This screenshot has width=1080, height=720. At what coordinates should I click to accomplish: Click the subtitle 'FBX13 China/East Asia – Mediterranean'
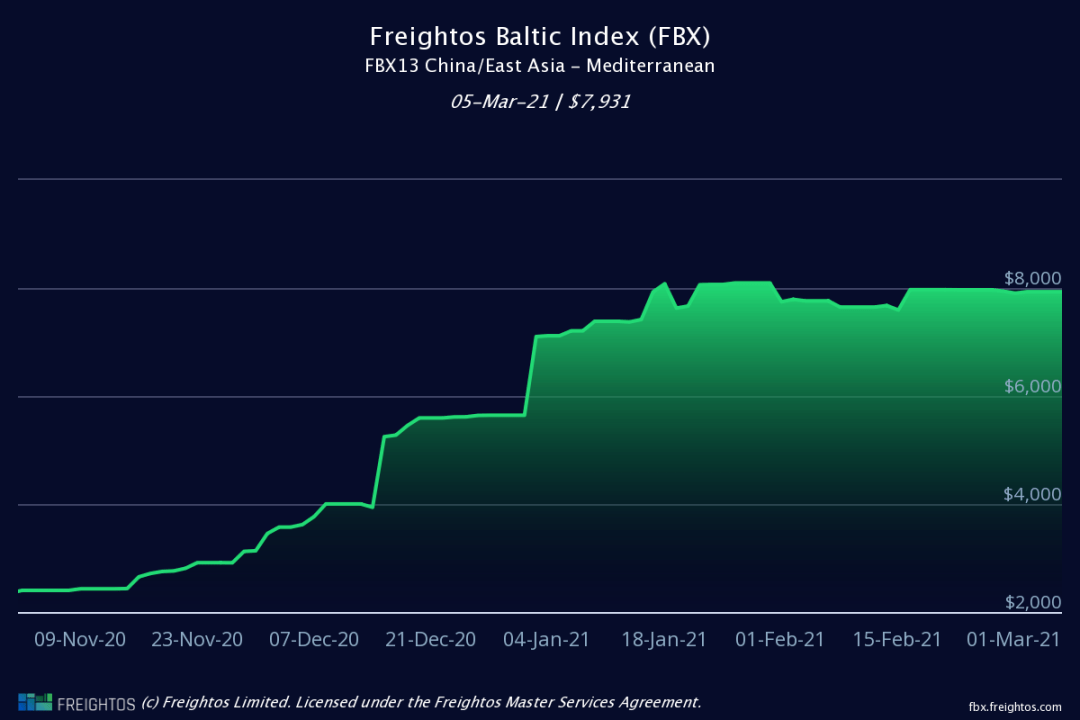(x=540, y=66)
